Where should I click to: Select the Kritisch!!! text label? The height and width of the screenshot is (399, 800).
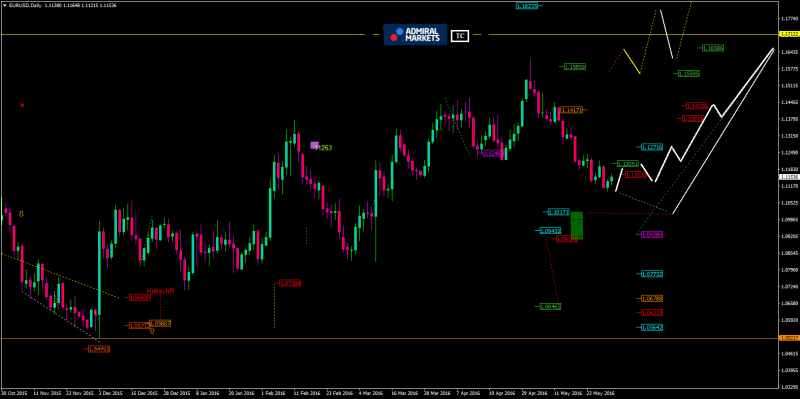161,291
